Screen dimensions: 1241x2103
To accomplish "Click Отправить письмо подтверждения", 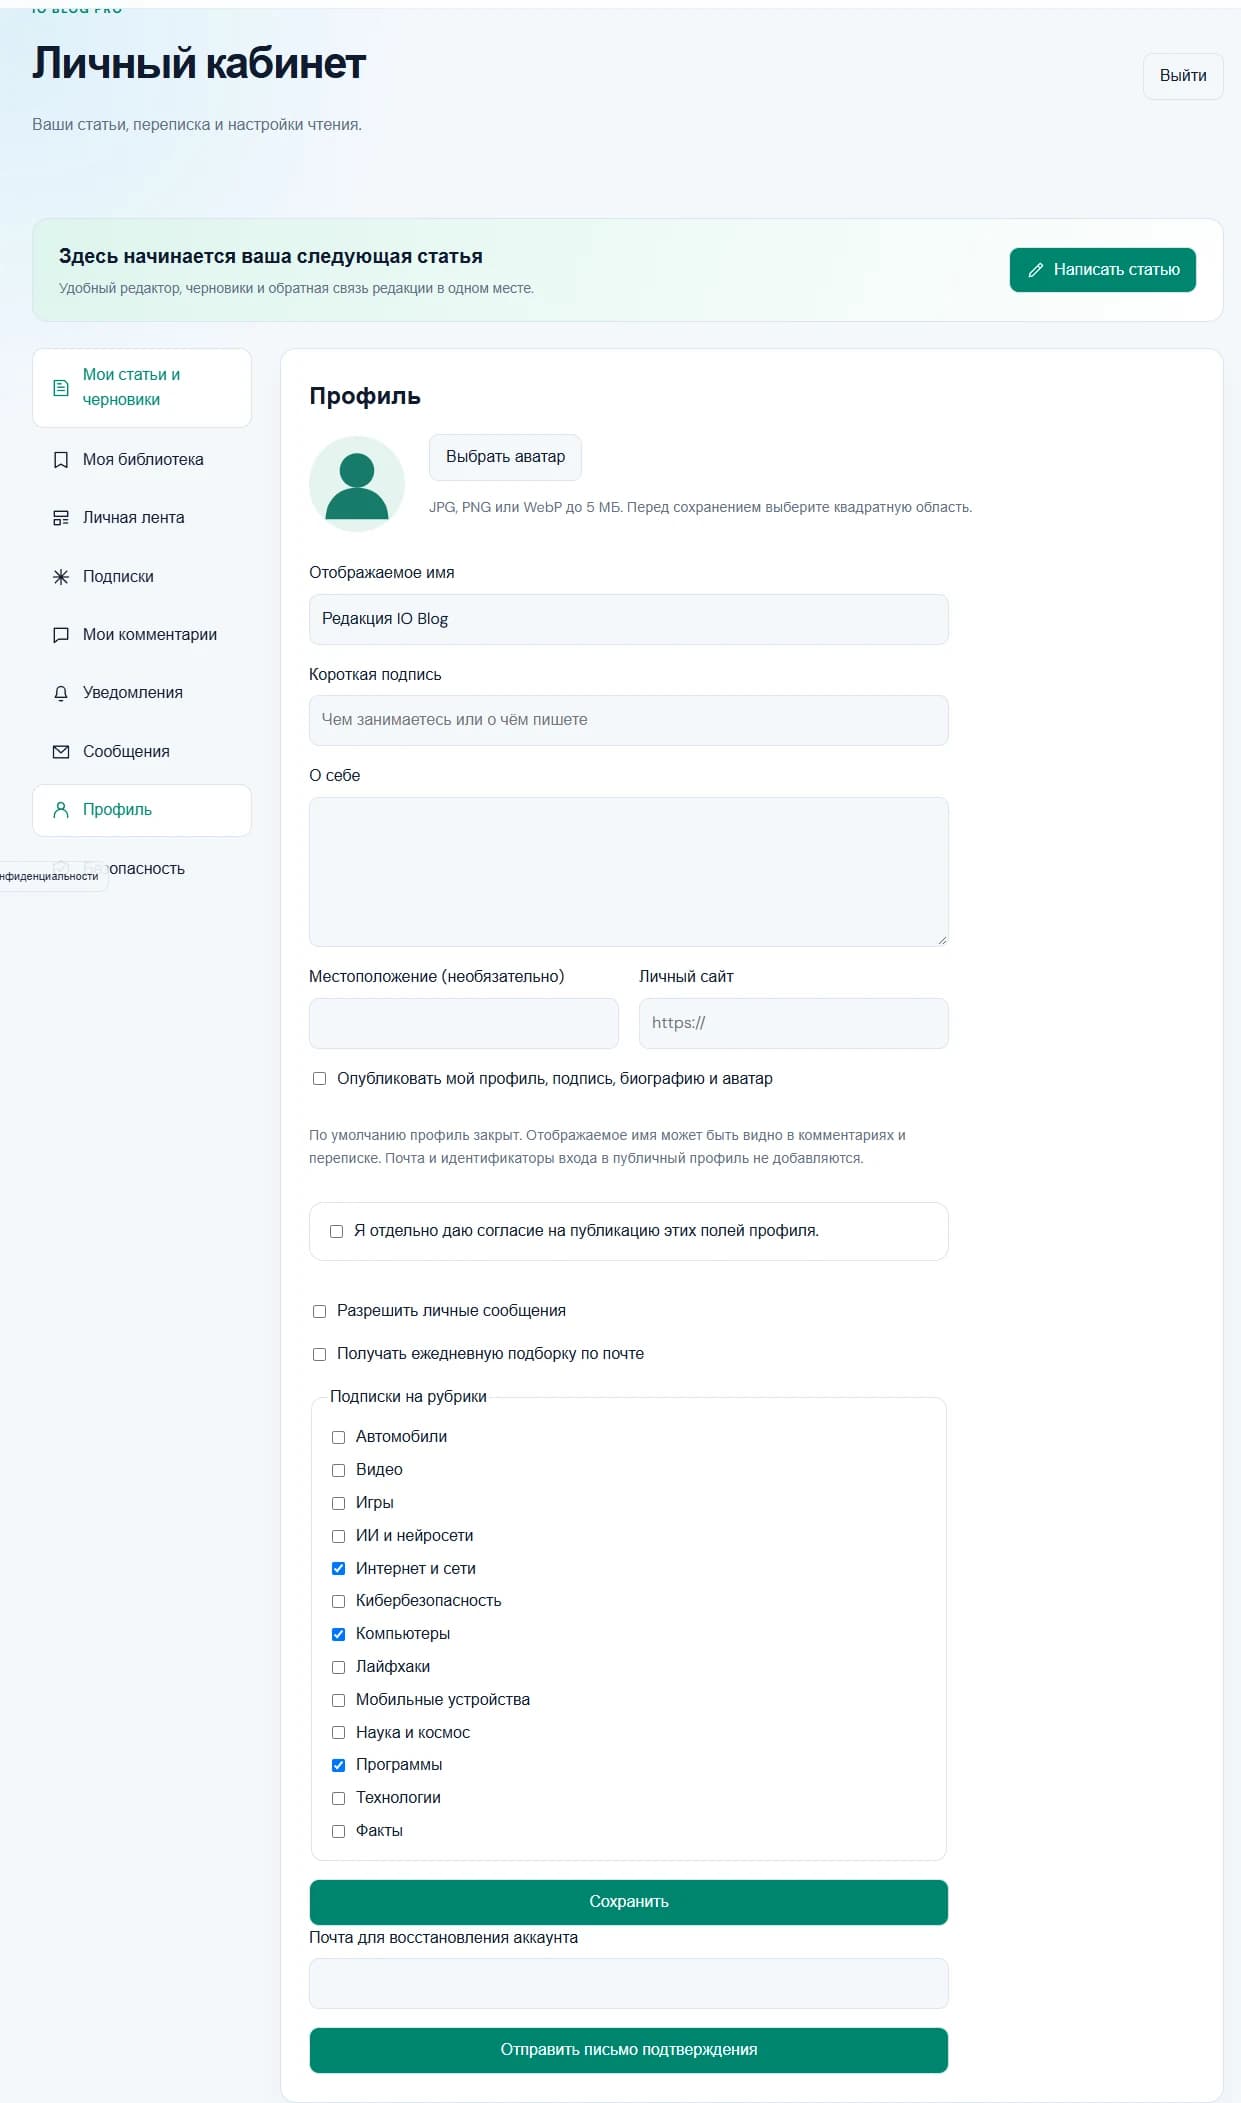I will pos(629,2050).
